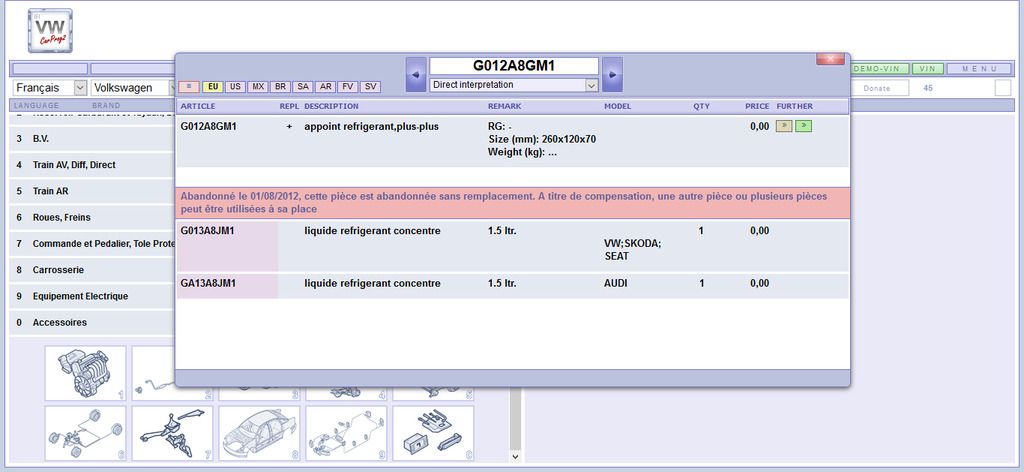The width and height of the screenshot is (1024, 472).
Task: Select the EU market toggle
Action: (213, 87)
